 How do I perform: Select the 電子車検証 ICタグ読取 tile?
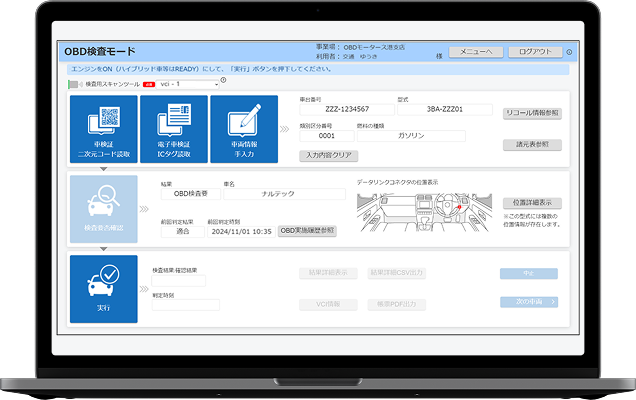174,129
